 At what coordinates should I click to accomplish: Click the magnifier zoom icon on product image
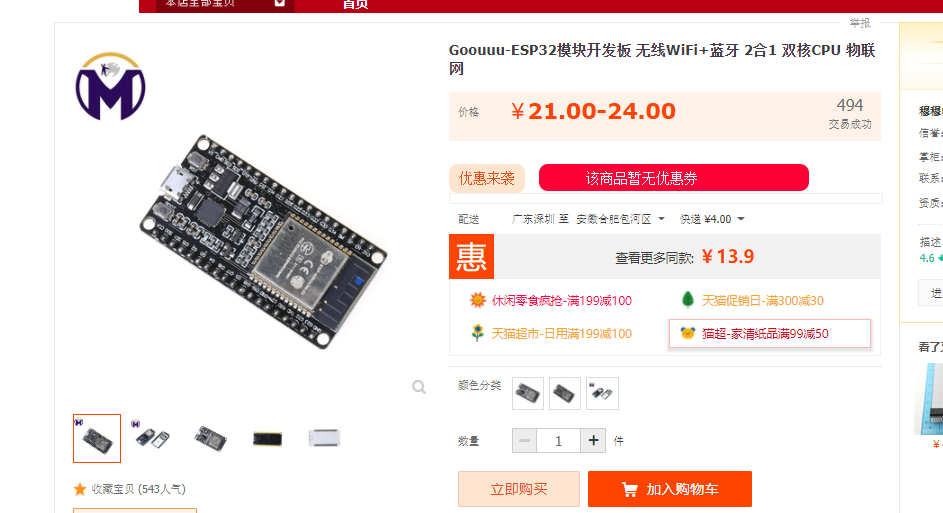pyautogui.click(x=419, y=387)
